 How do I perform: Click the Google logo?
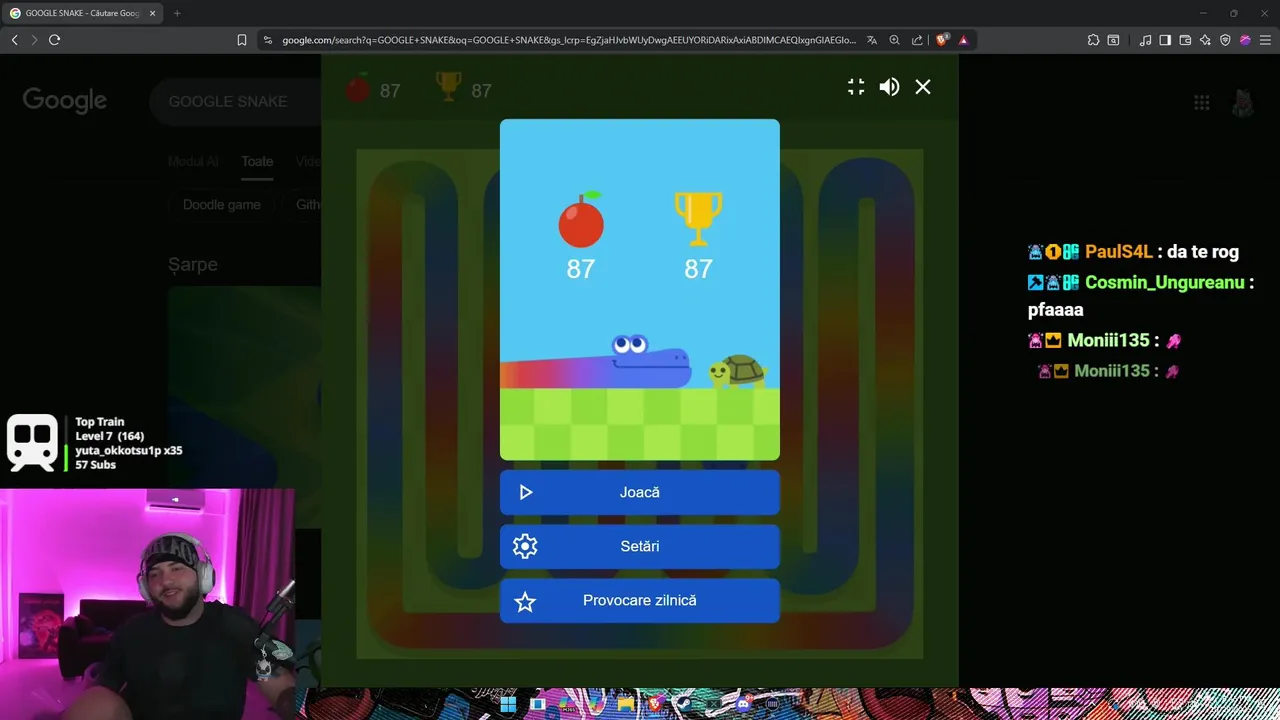[x=65, y=100]
